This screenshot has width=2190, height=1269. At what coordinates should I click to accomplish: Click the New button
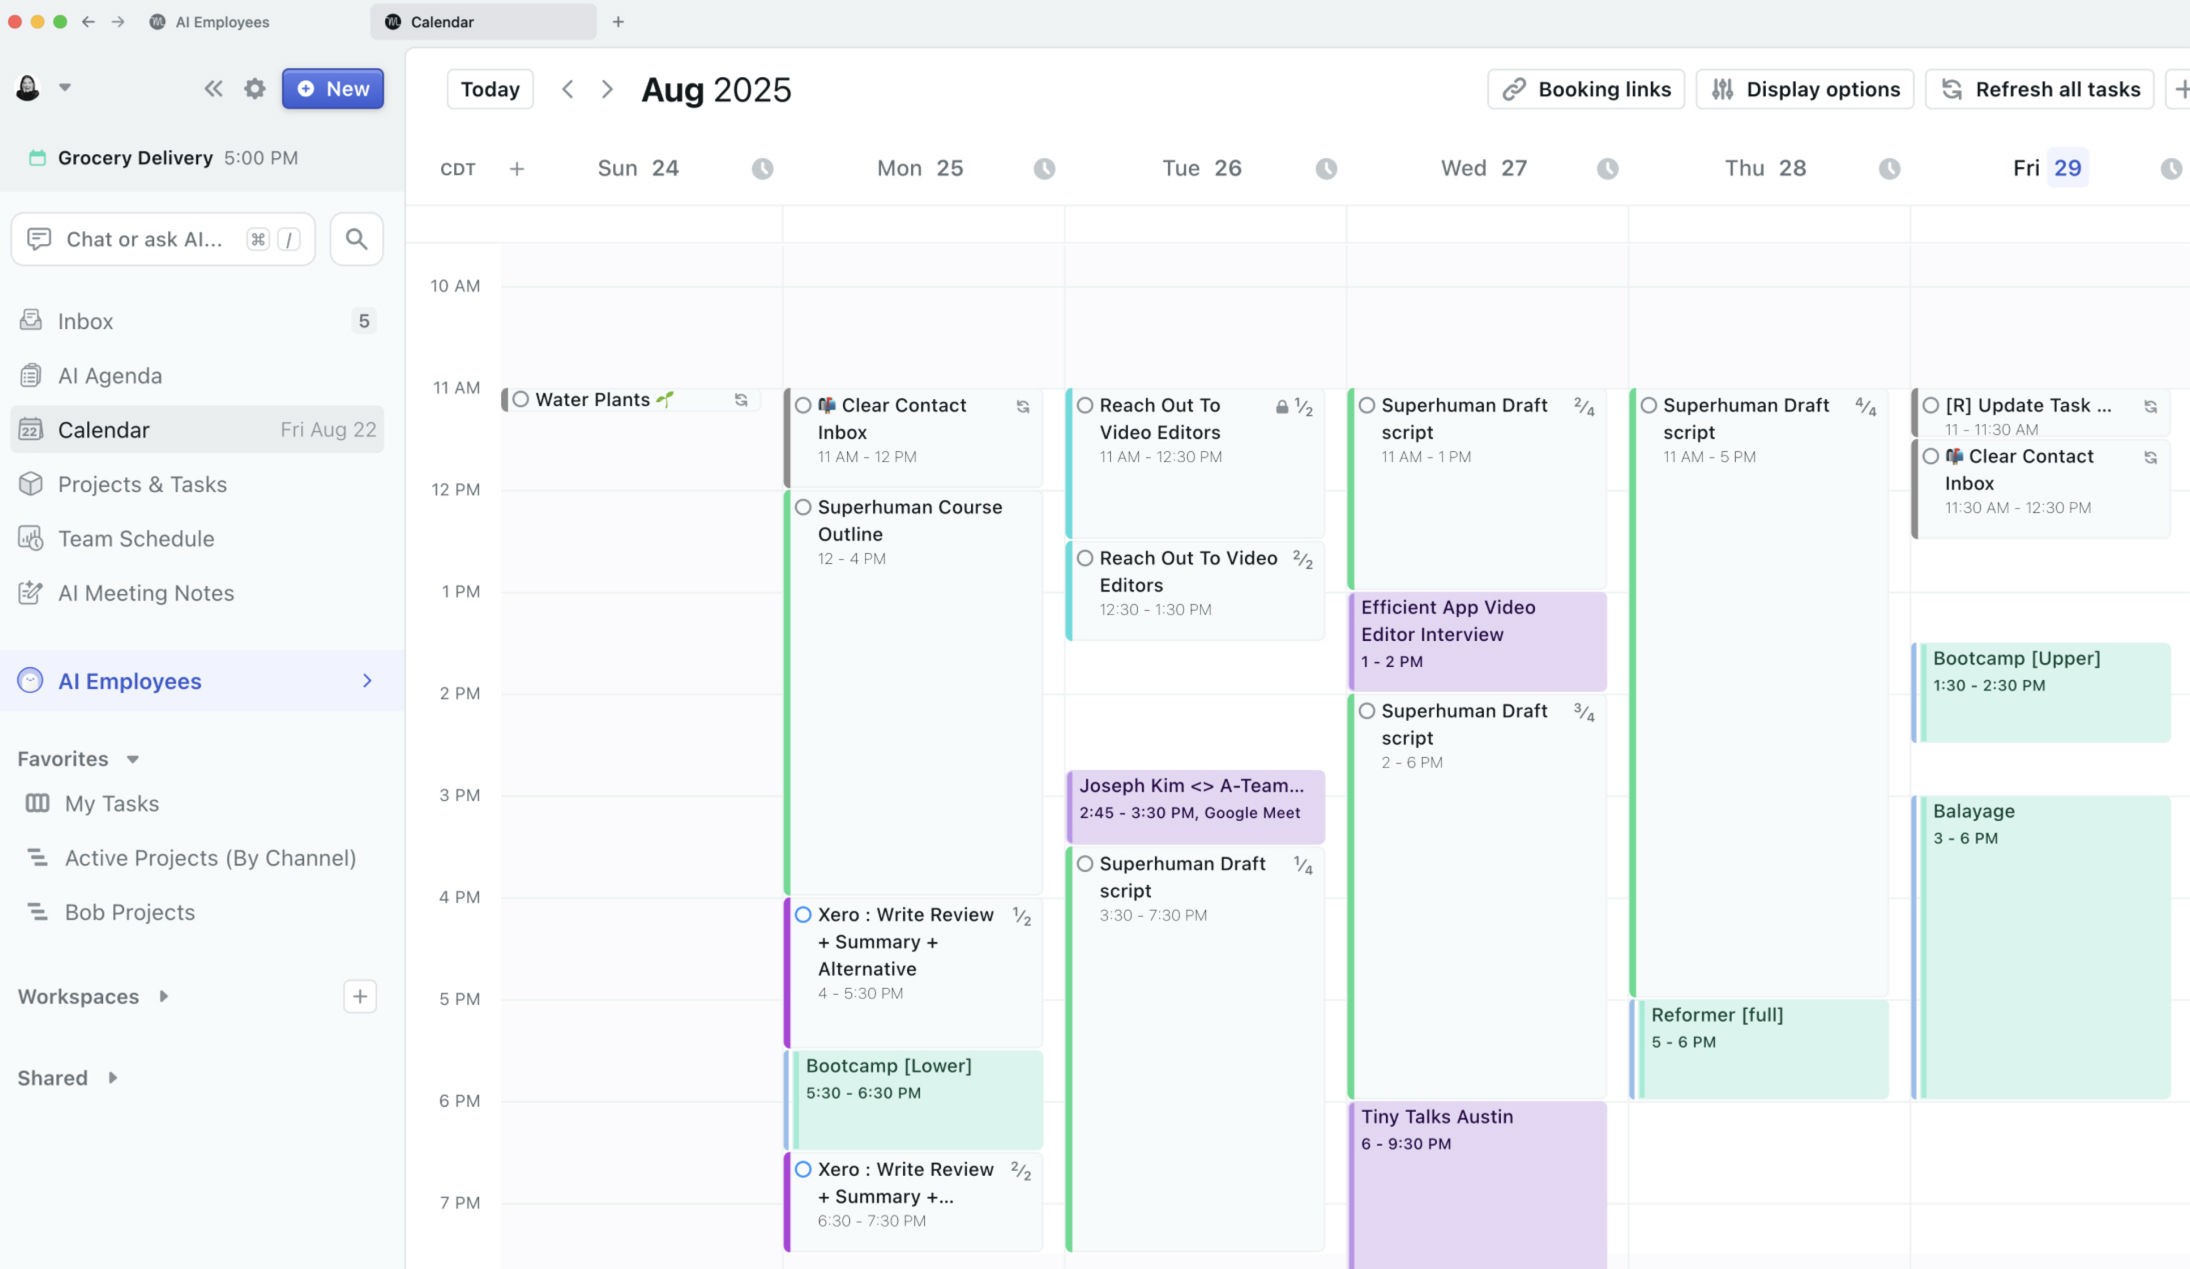click(x=333, y=89)
